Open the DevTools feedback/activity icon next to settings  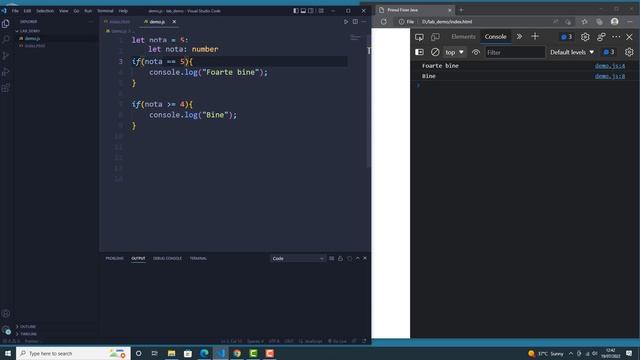point(601,37)
